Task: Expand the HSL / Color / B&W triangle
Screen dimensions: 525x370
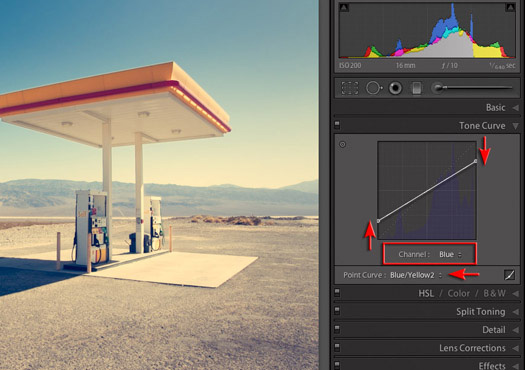Action: pos(515,294)
